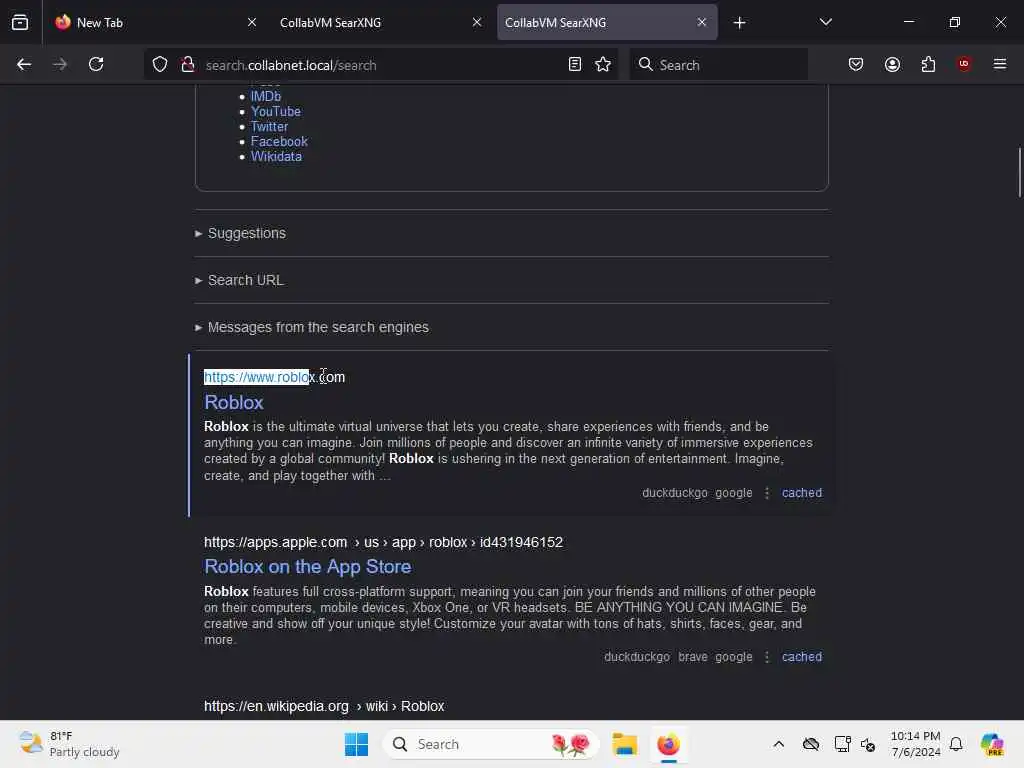Click duckduckgo label on Roblox result
This screenshot has width=1024, height=768.
point(675,493)
